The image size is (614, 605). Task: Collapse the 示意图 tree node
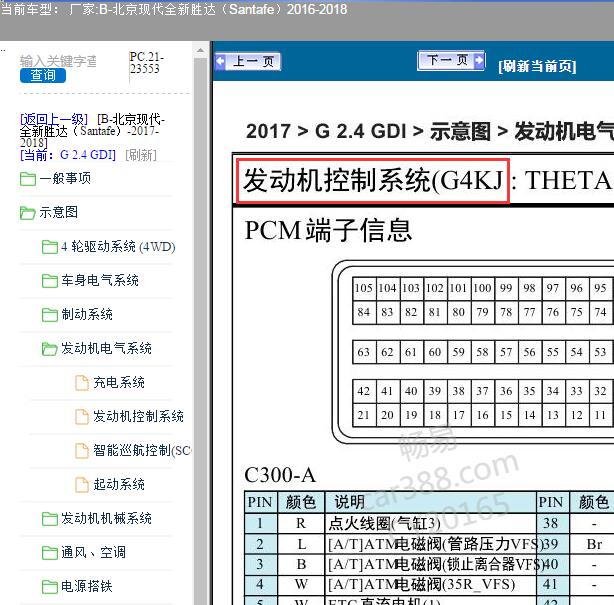coord(58,212)
